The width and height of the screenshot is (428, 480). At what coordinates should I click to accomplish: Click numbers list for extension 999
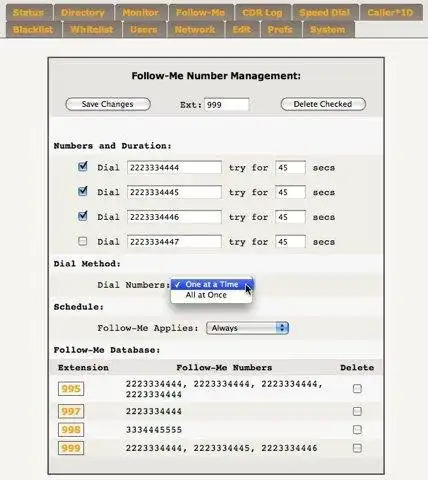point(222,448)
